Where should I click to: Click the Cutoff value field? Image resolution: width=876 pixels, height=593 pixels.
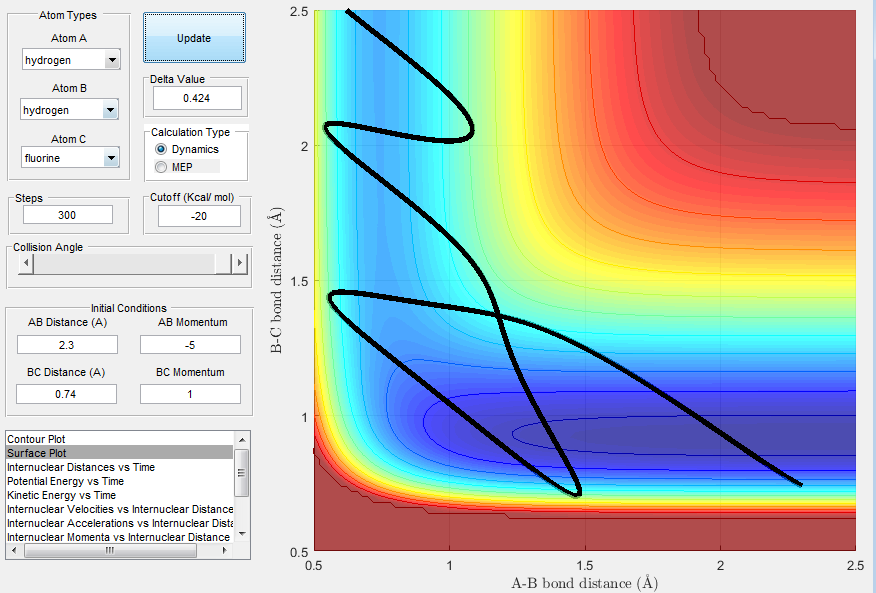pyautogui.click(x=199, y=216)
